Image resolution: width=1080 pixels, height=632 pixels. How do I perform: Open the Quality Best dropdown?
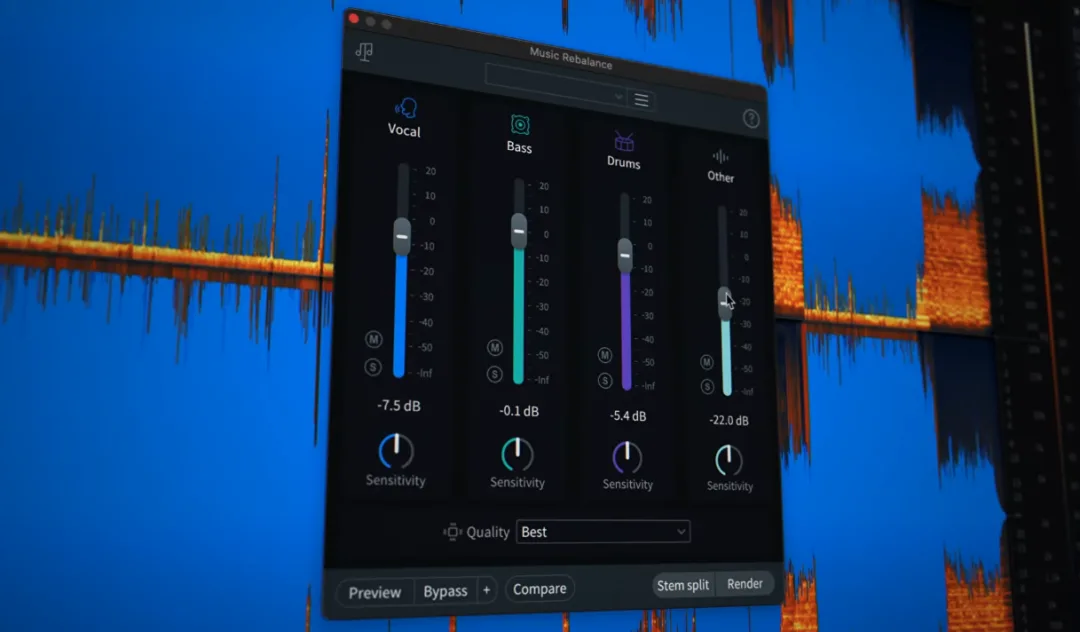(603, 531)
